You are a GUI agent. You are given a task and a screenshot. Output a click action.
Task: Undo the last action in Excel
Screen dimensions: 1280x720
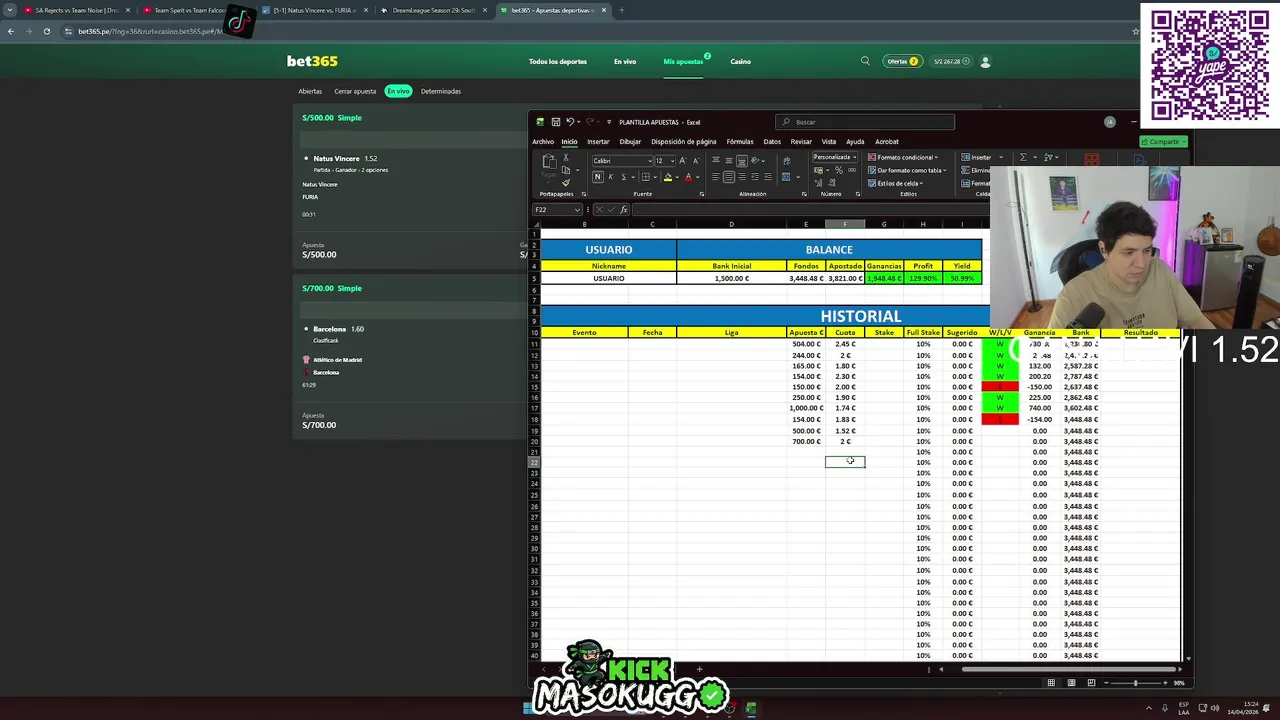pos(570,122)
